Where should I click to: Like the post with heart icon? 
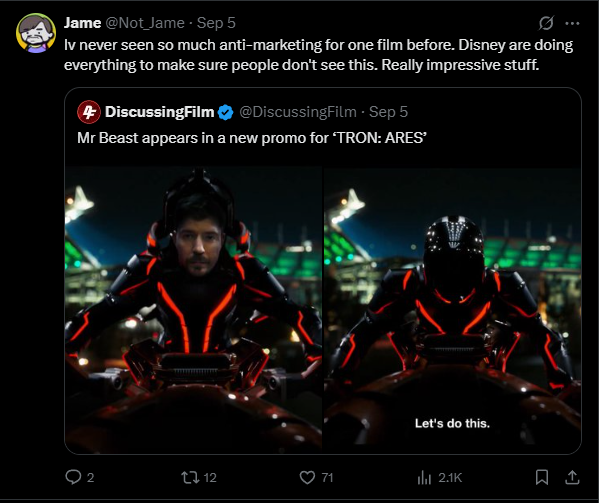307,477
